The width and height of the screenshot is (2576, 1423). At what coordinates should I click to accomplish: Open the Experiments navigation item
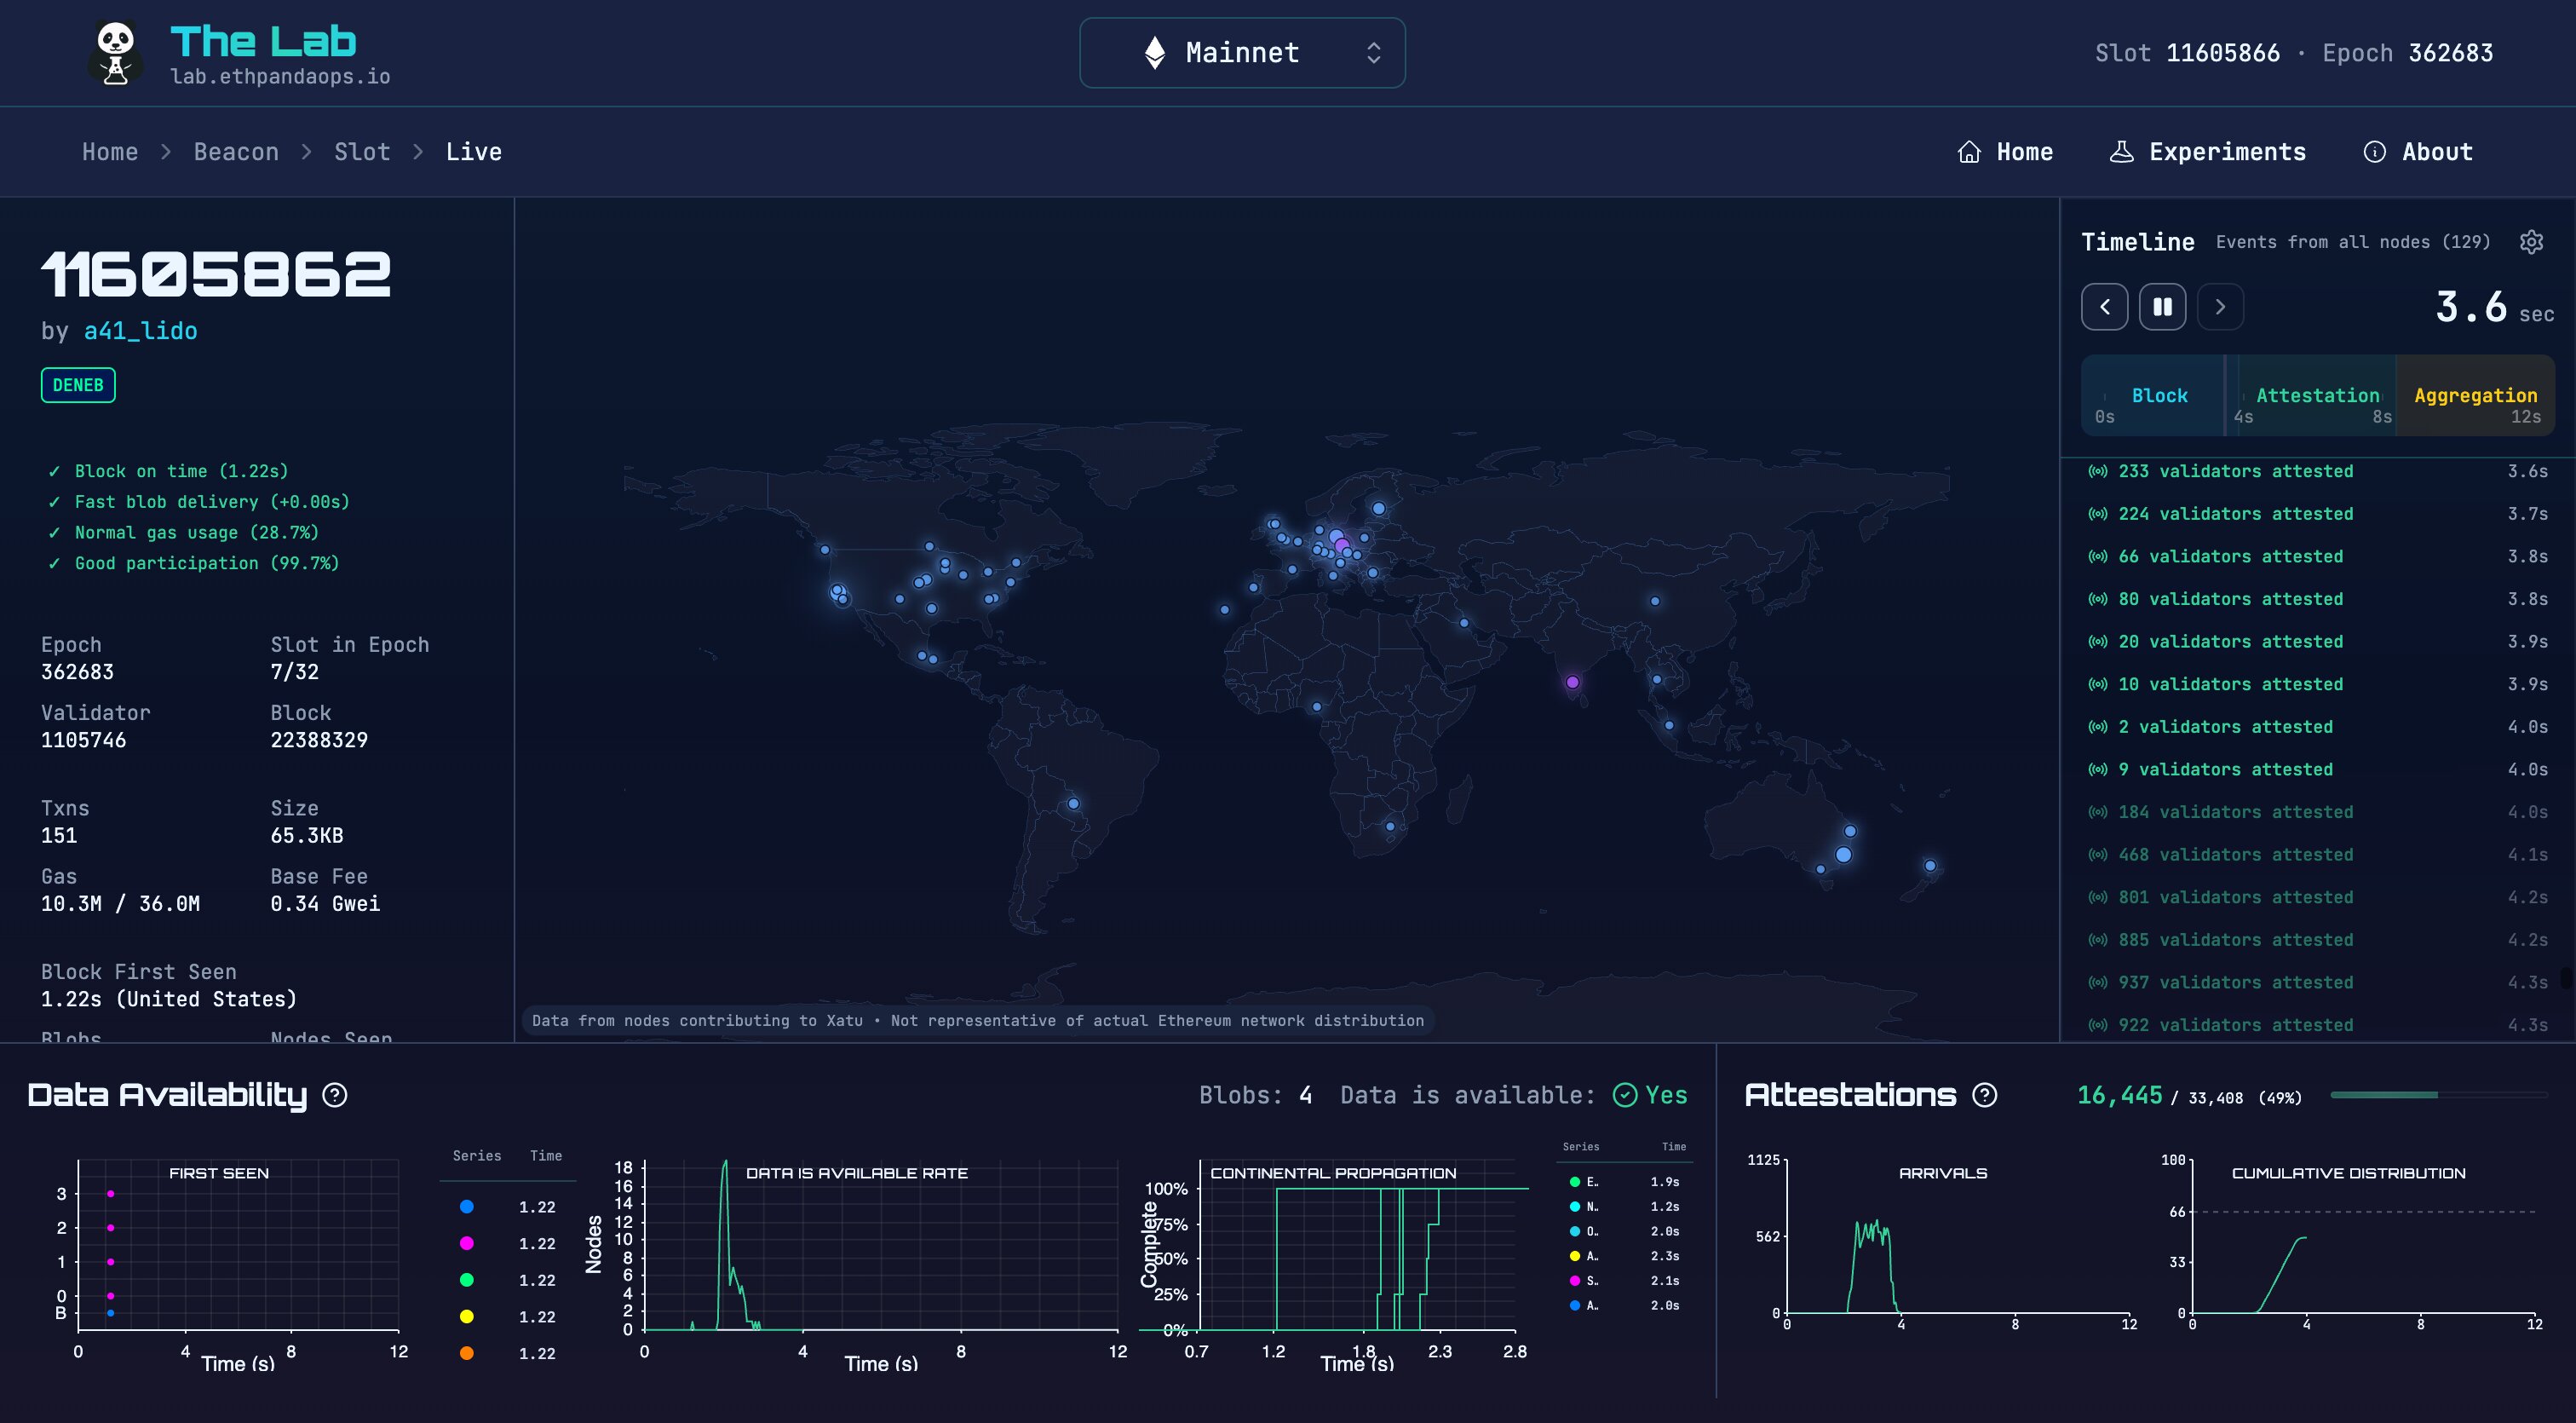pyautogui.click(x=2207, y=152)
